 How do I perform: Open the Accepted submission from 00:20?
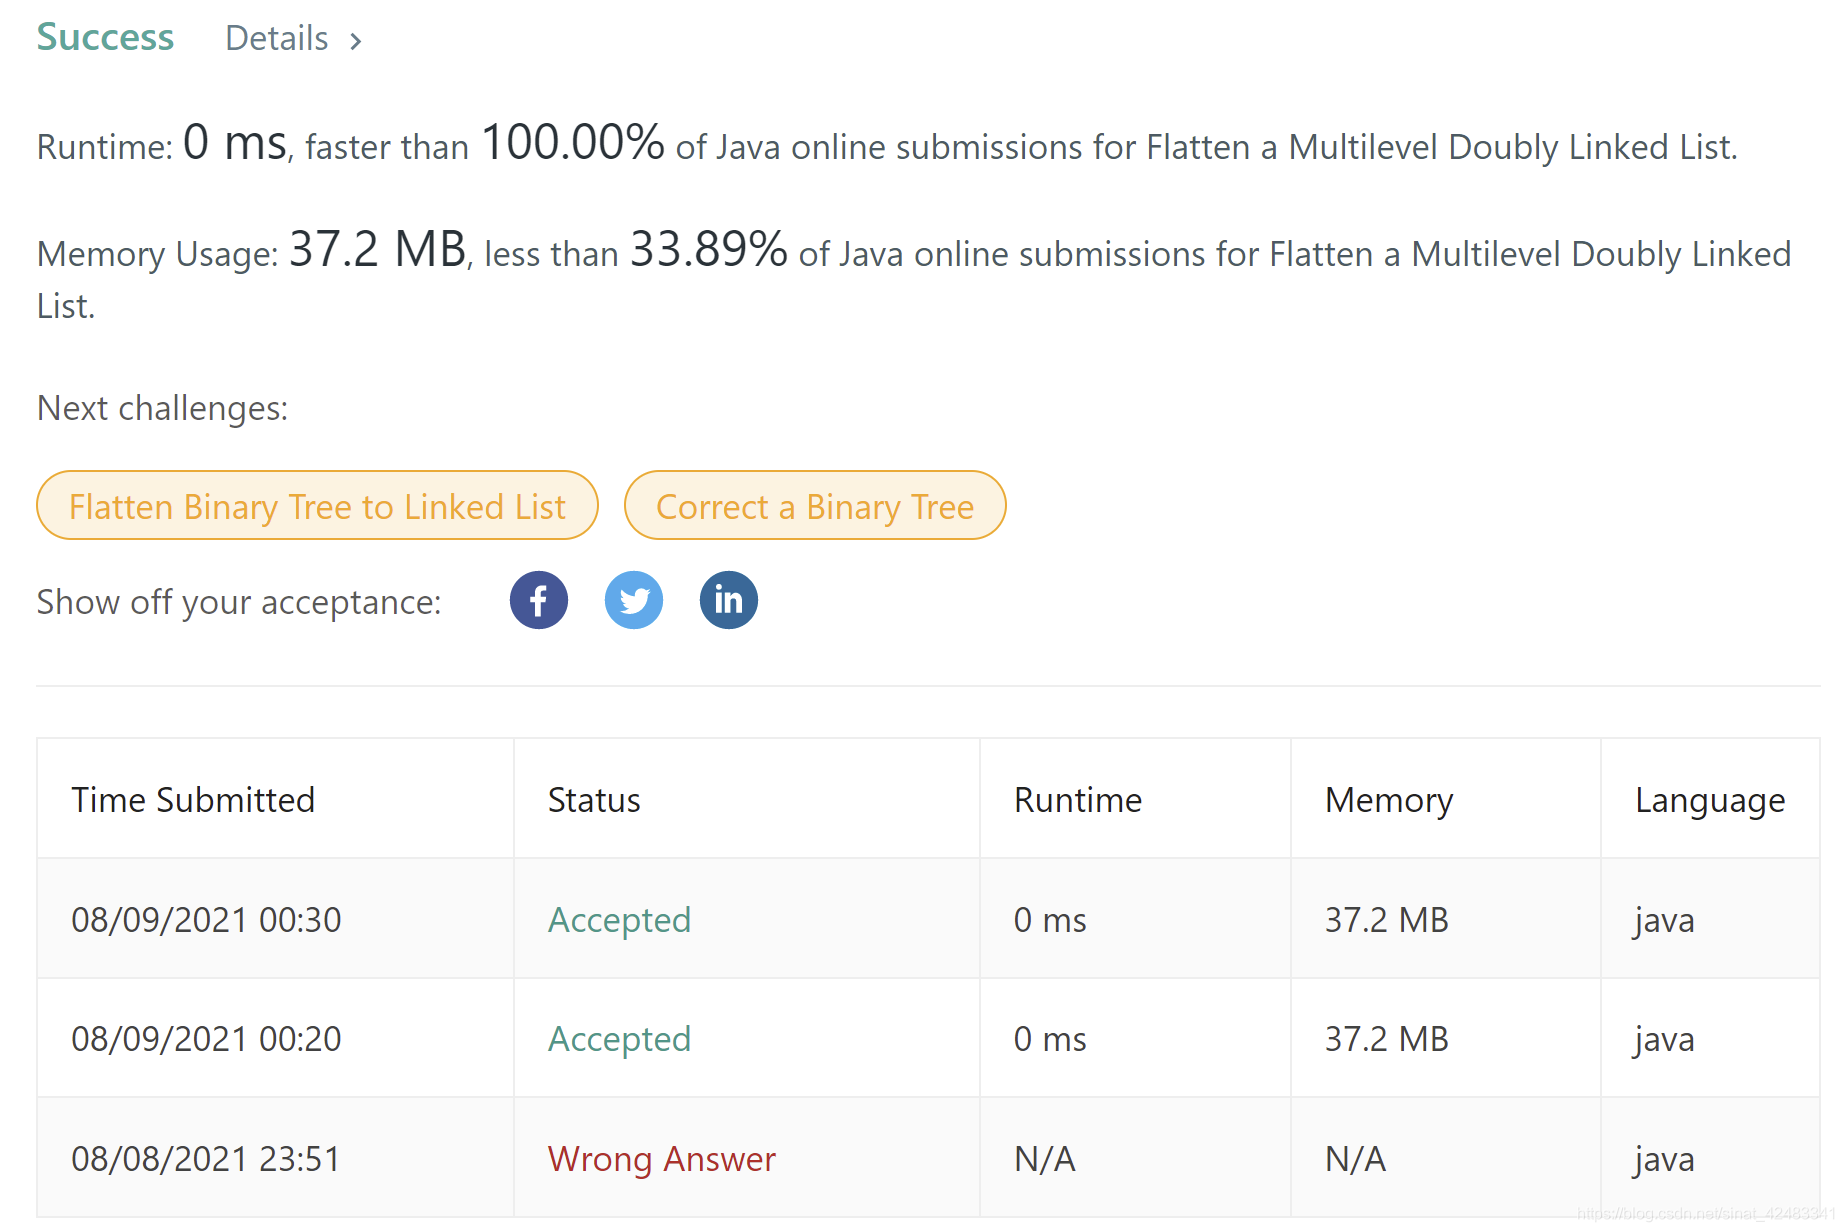point(619,1039)
